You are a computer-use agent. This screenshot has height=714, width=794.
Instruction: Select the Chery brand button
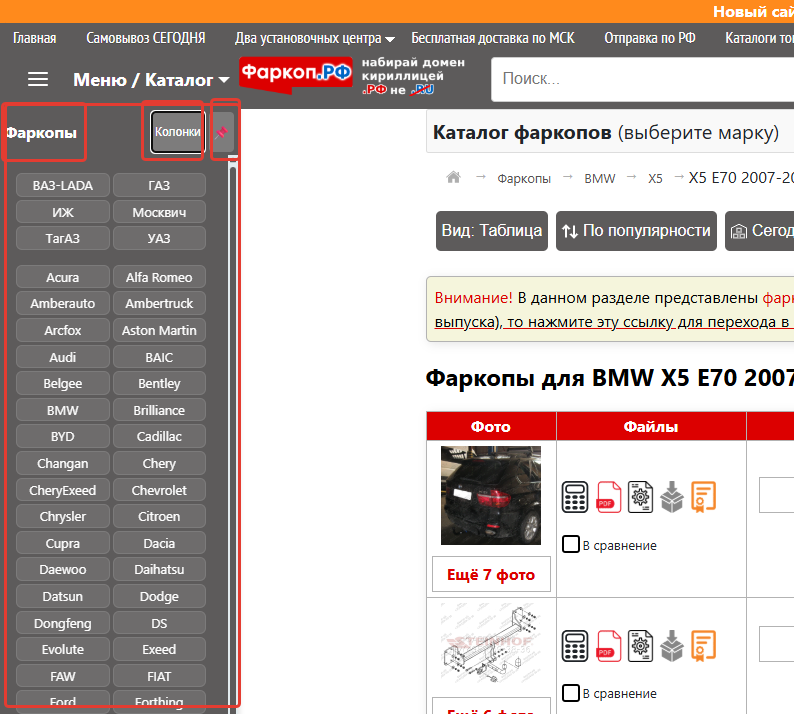(159, 463)
